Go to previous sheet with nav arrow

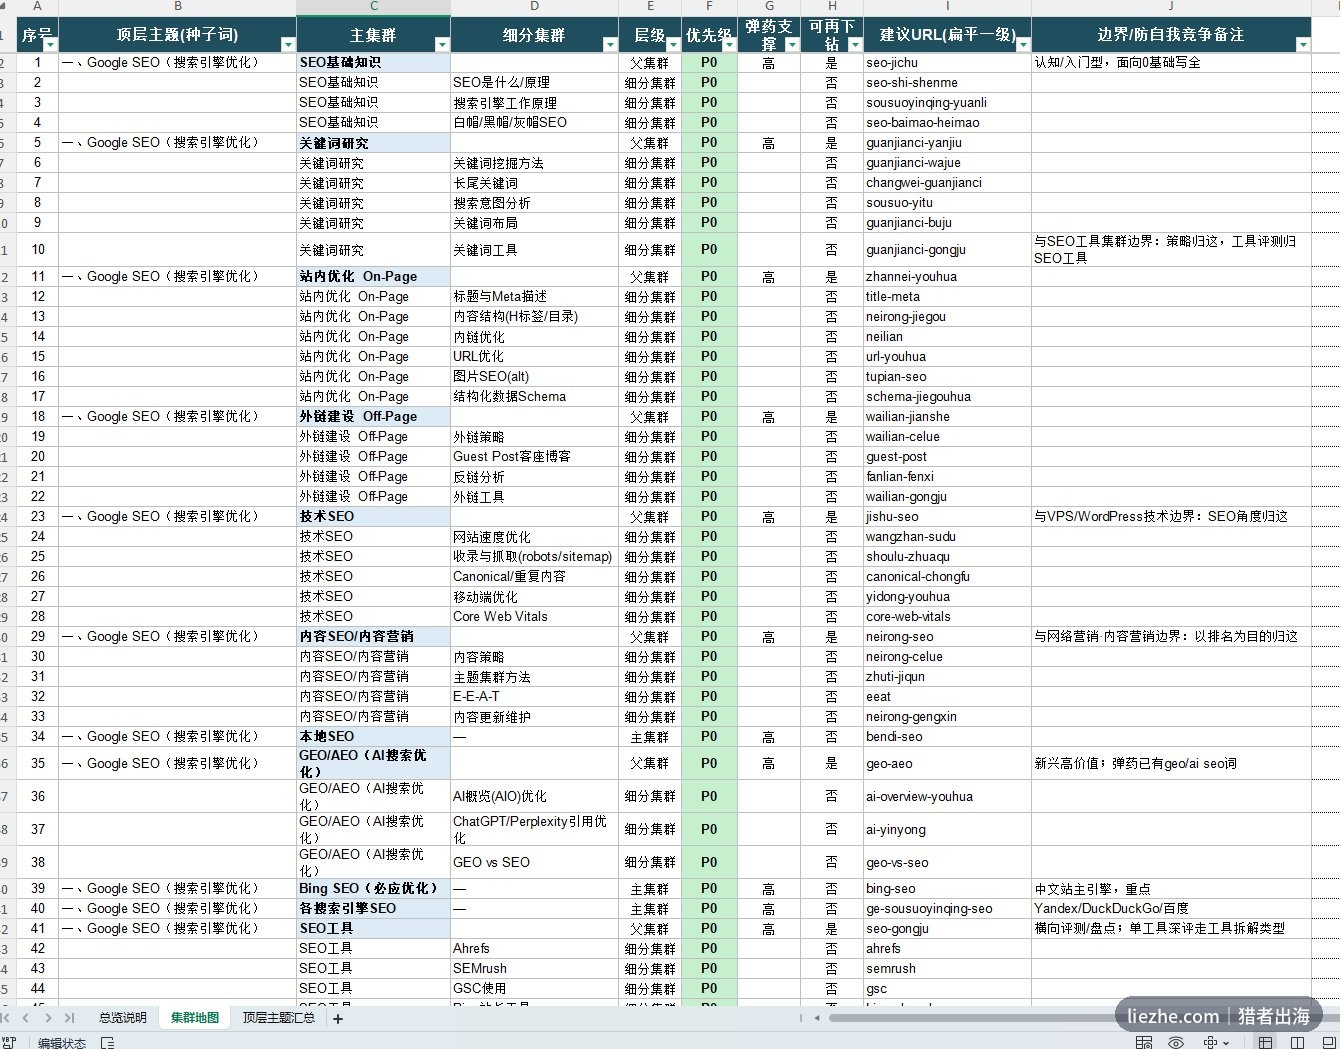pyautogui.click(x=26, y=1018)
